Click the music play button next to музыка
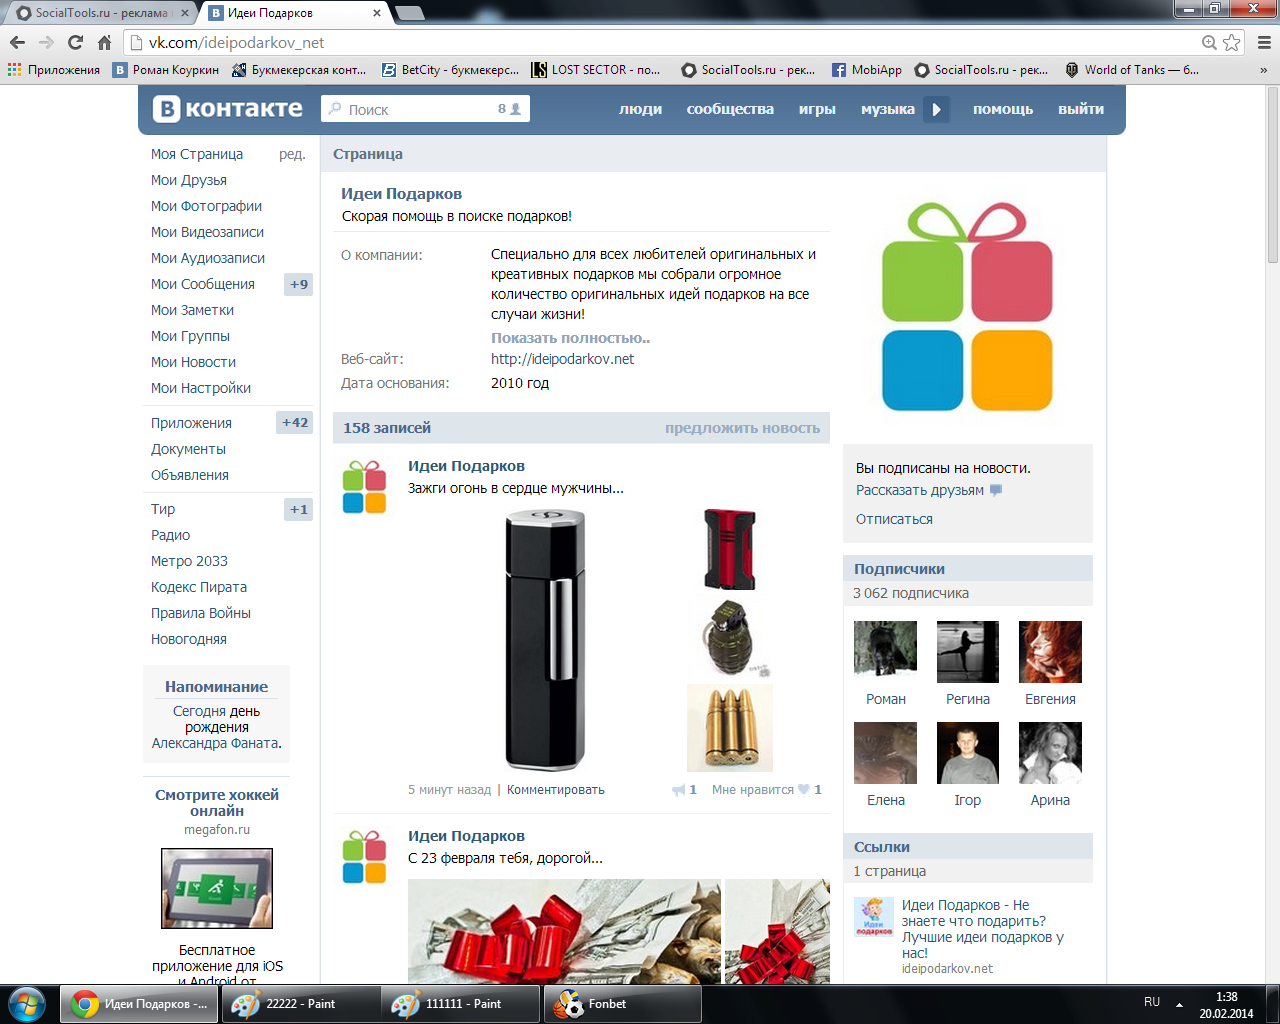This screenshot has height=1024, width=1280. click(x=936, y=109)
